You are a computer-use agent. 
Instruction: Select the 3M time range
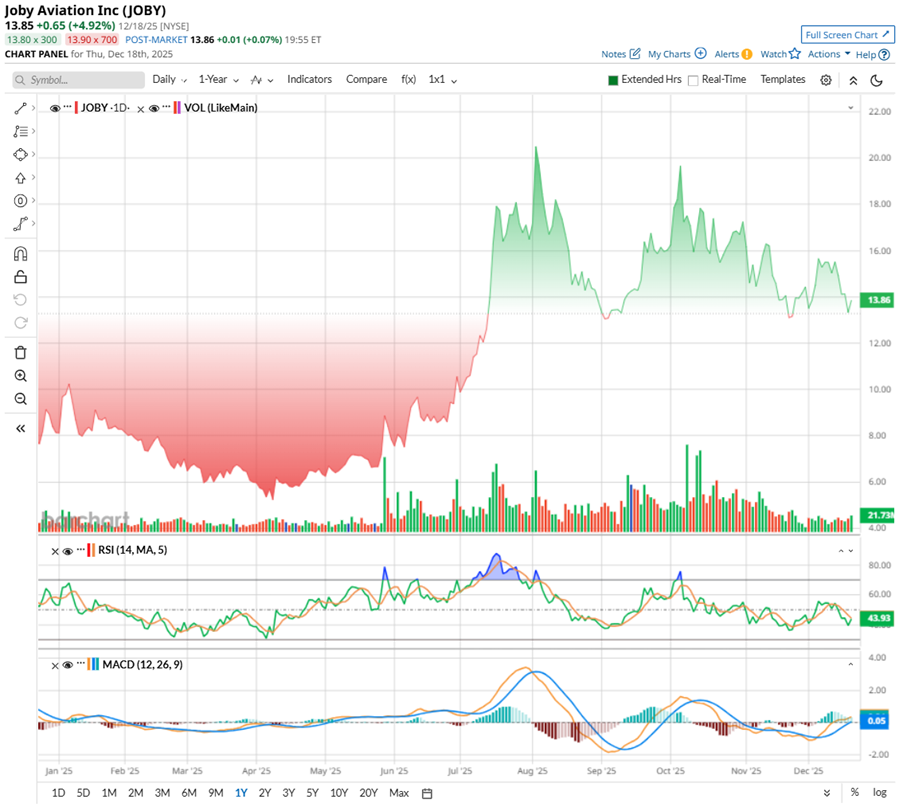[162, 793]
